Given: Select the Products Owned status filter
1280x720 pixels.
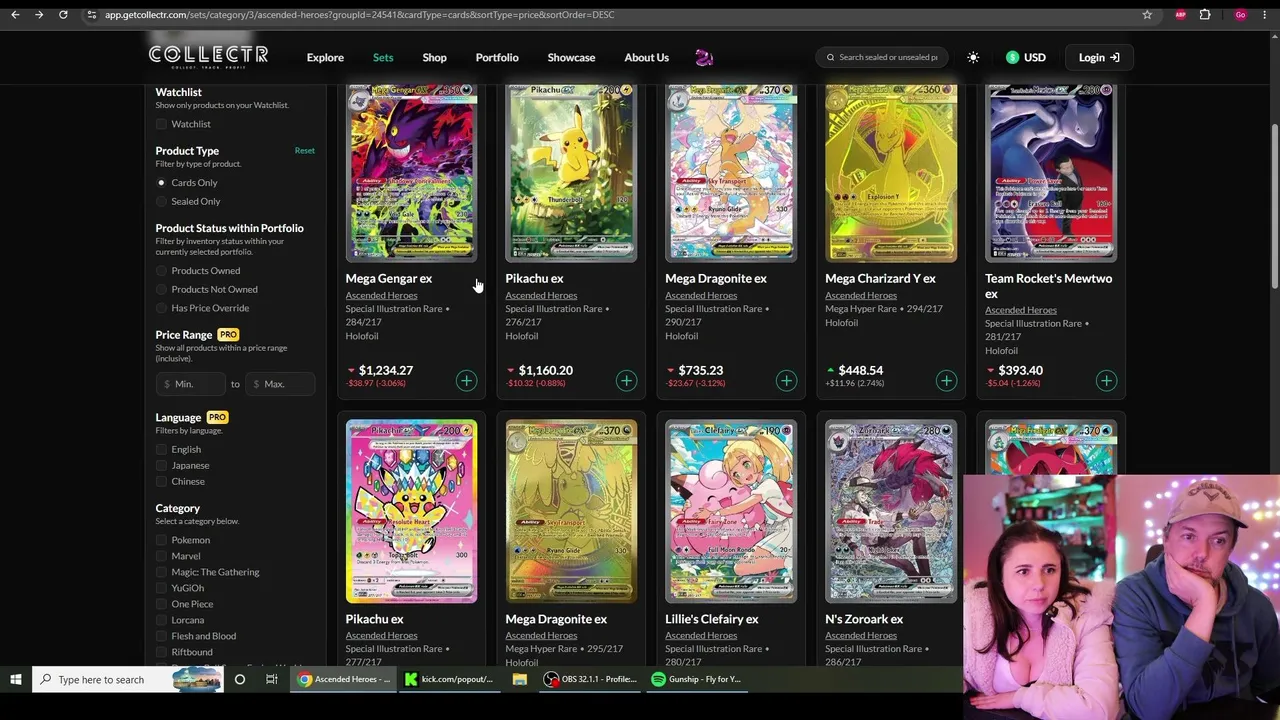Looking at the screenshot, I should 161,271.
